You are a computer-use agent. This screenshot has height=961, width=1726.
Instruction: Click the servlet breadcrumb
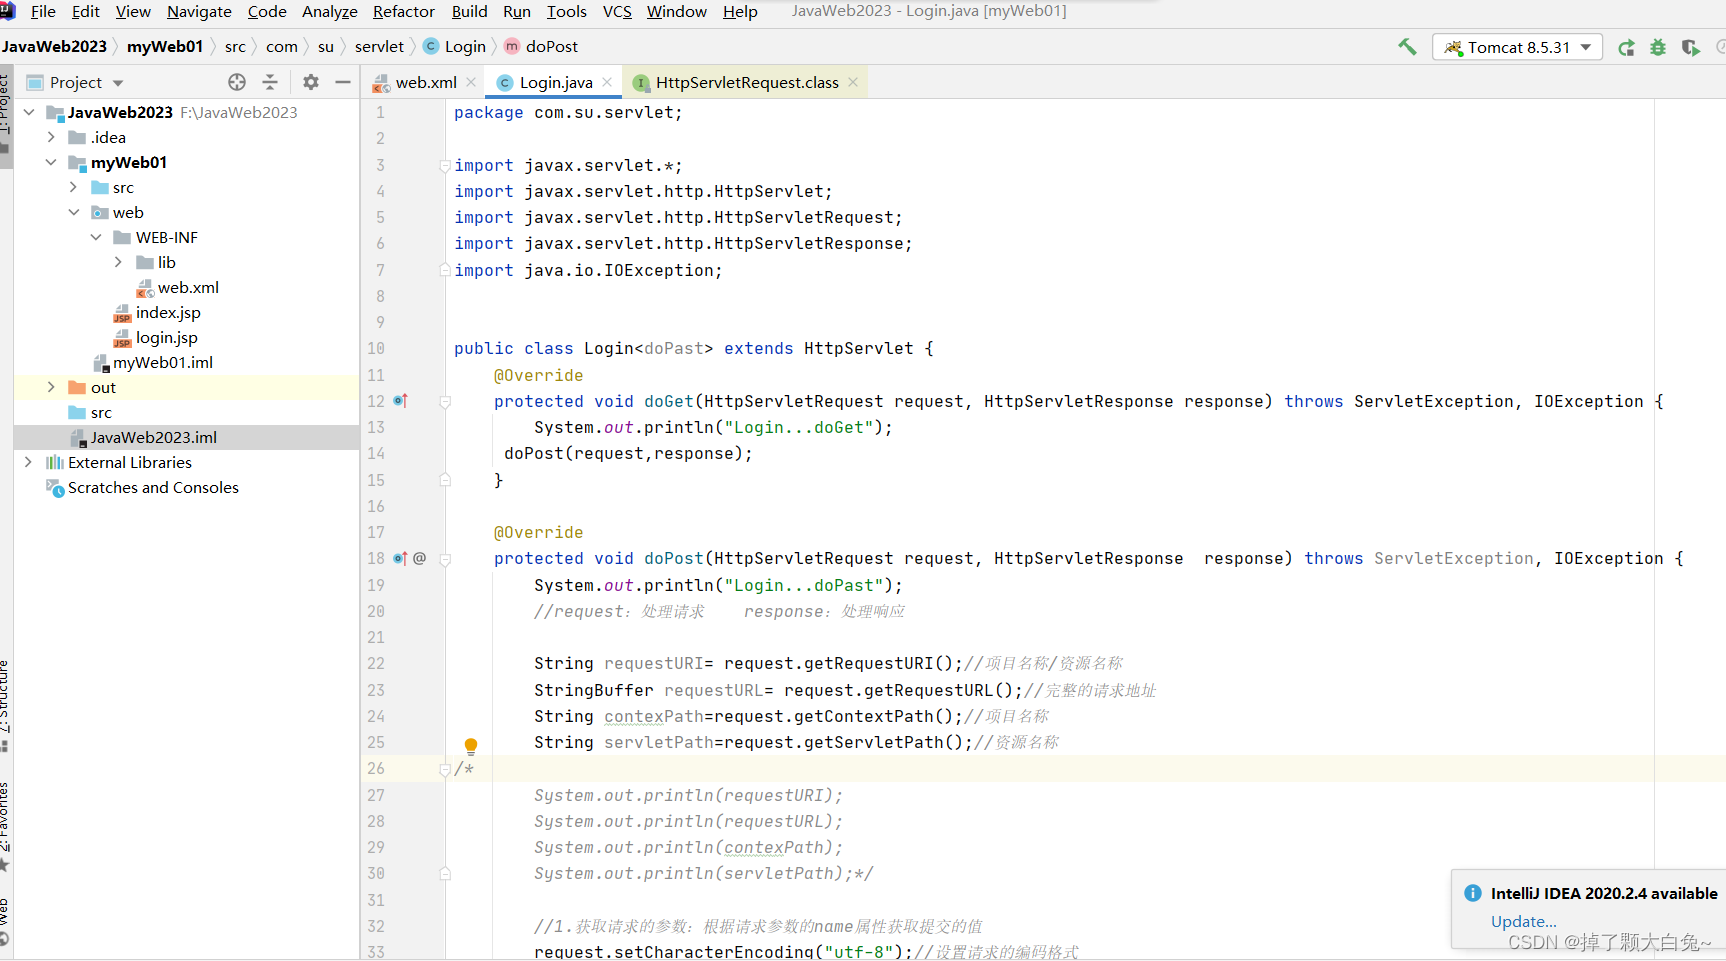pyautogui.click(x=379, y=46)
